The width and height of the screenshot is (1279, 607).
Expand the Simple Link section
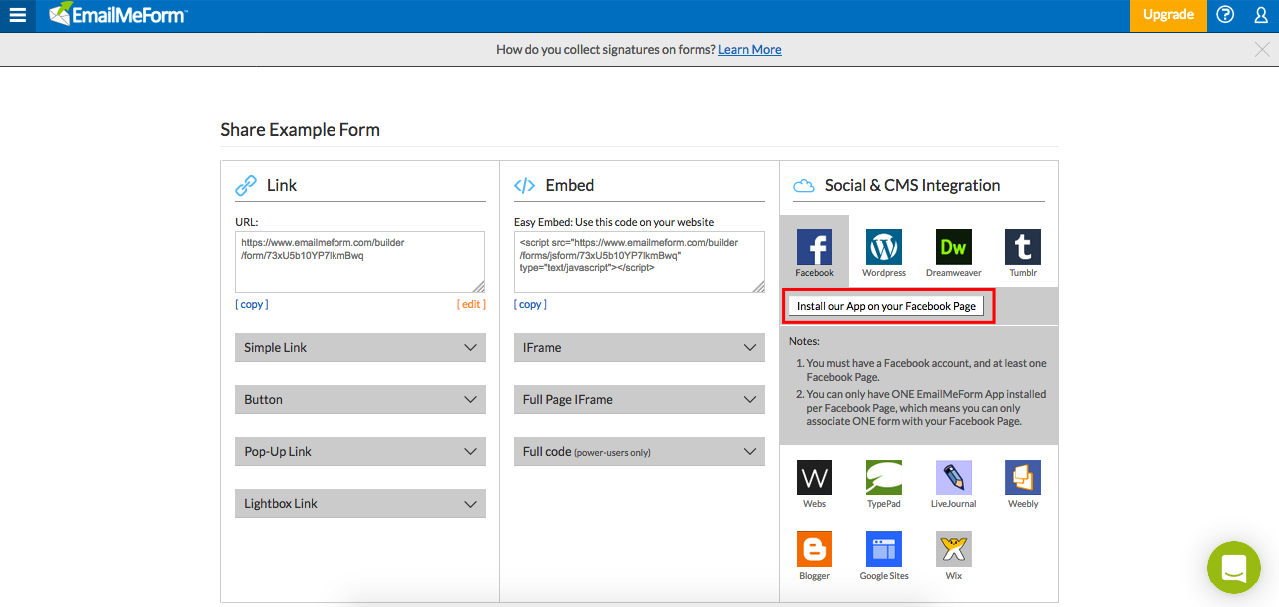point(360,348)
